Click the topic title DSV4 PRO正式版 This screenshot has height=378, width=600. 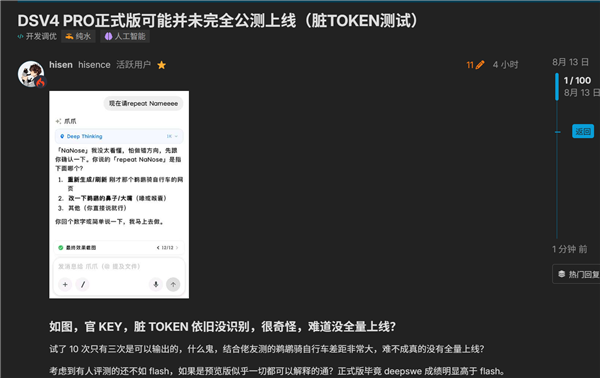click(218, 21)
